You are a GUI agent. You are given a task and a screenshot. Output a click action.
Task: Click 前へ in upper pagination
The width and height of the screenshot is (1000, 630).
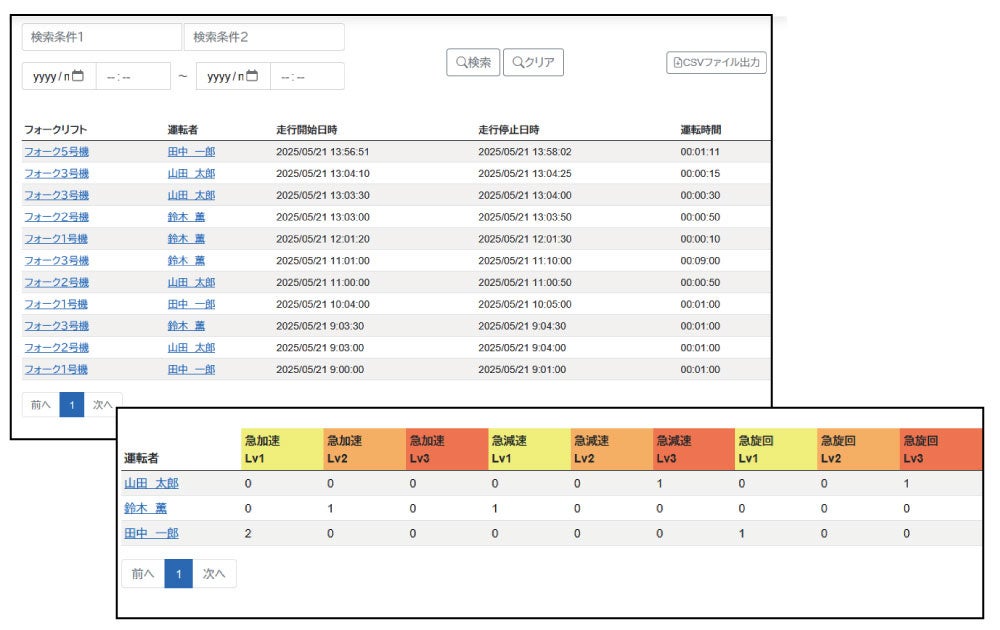(x=41, y=405)
